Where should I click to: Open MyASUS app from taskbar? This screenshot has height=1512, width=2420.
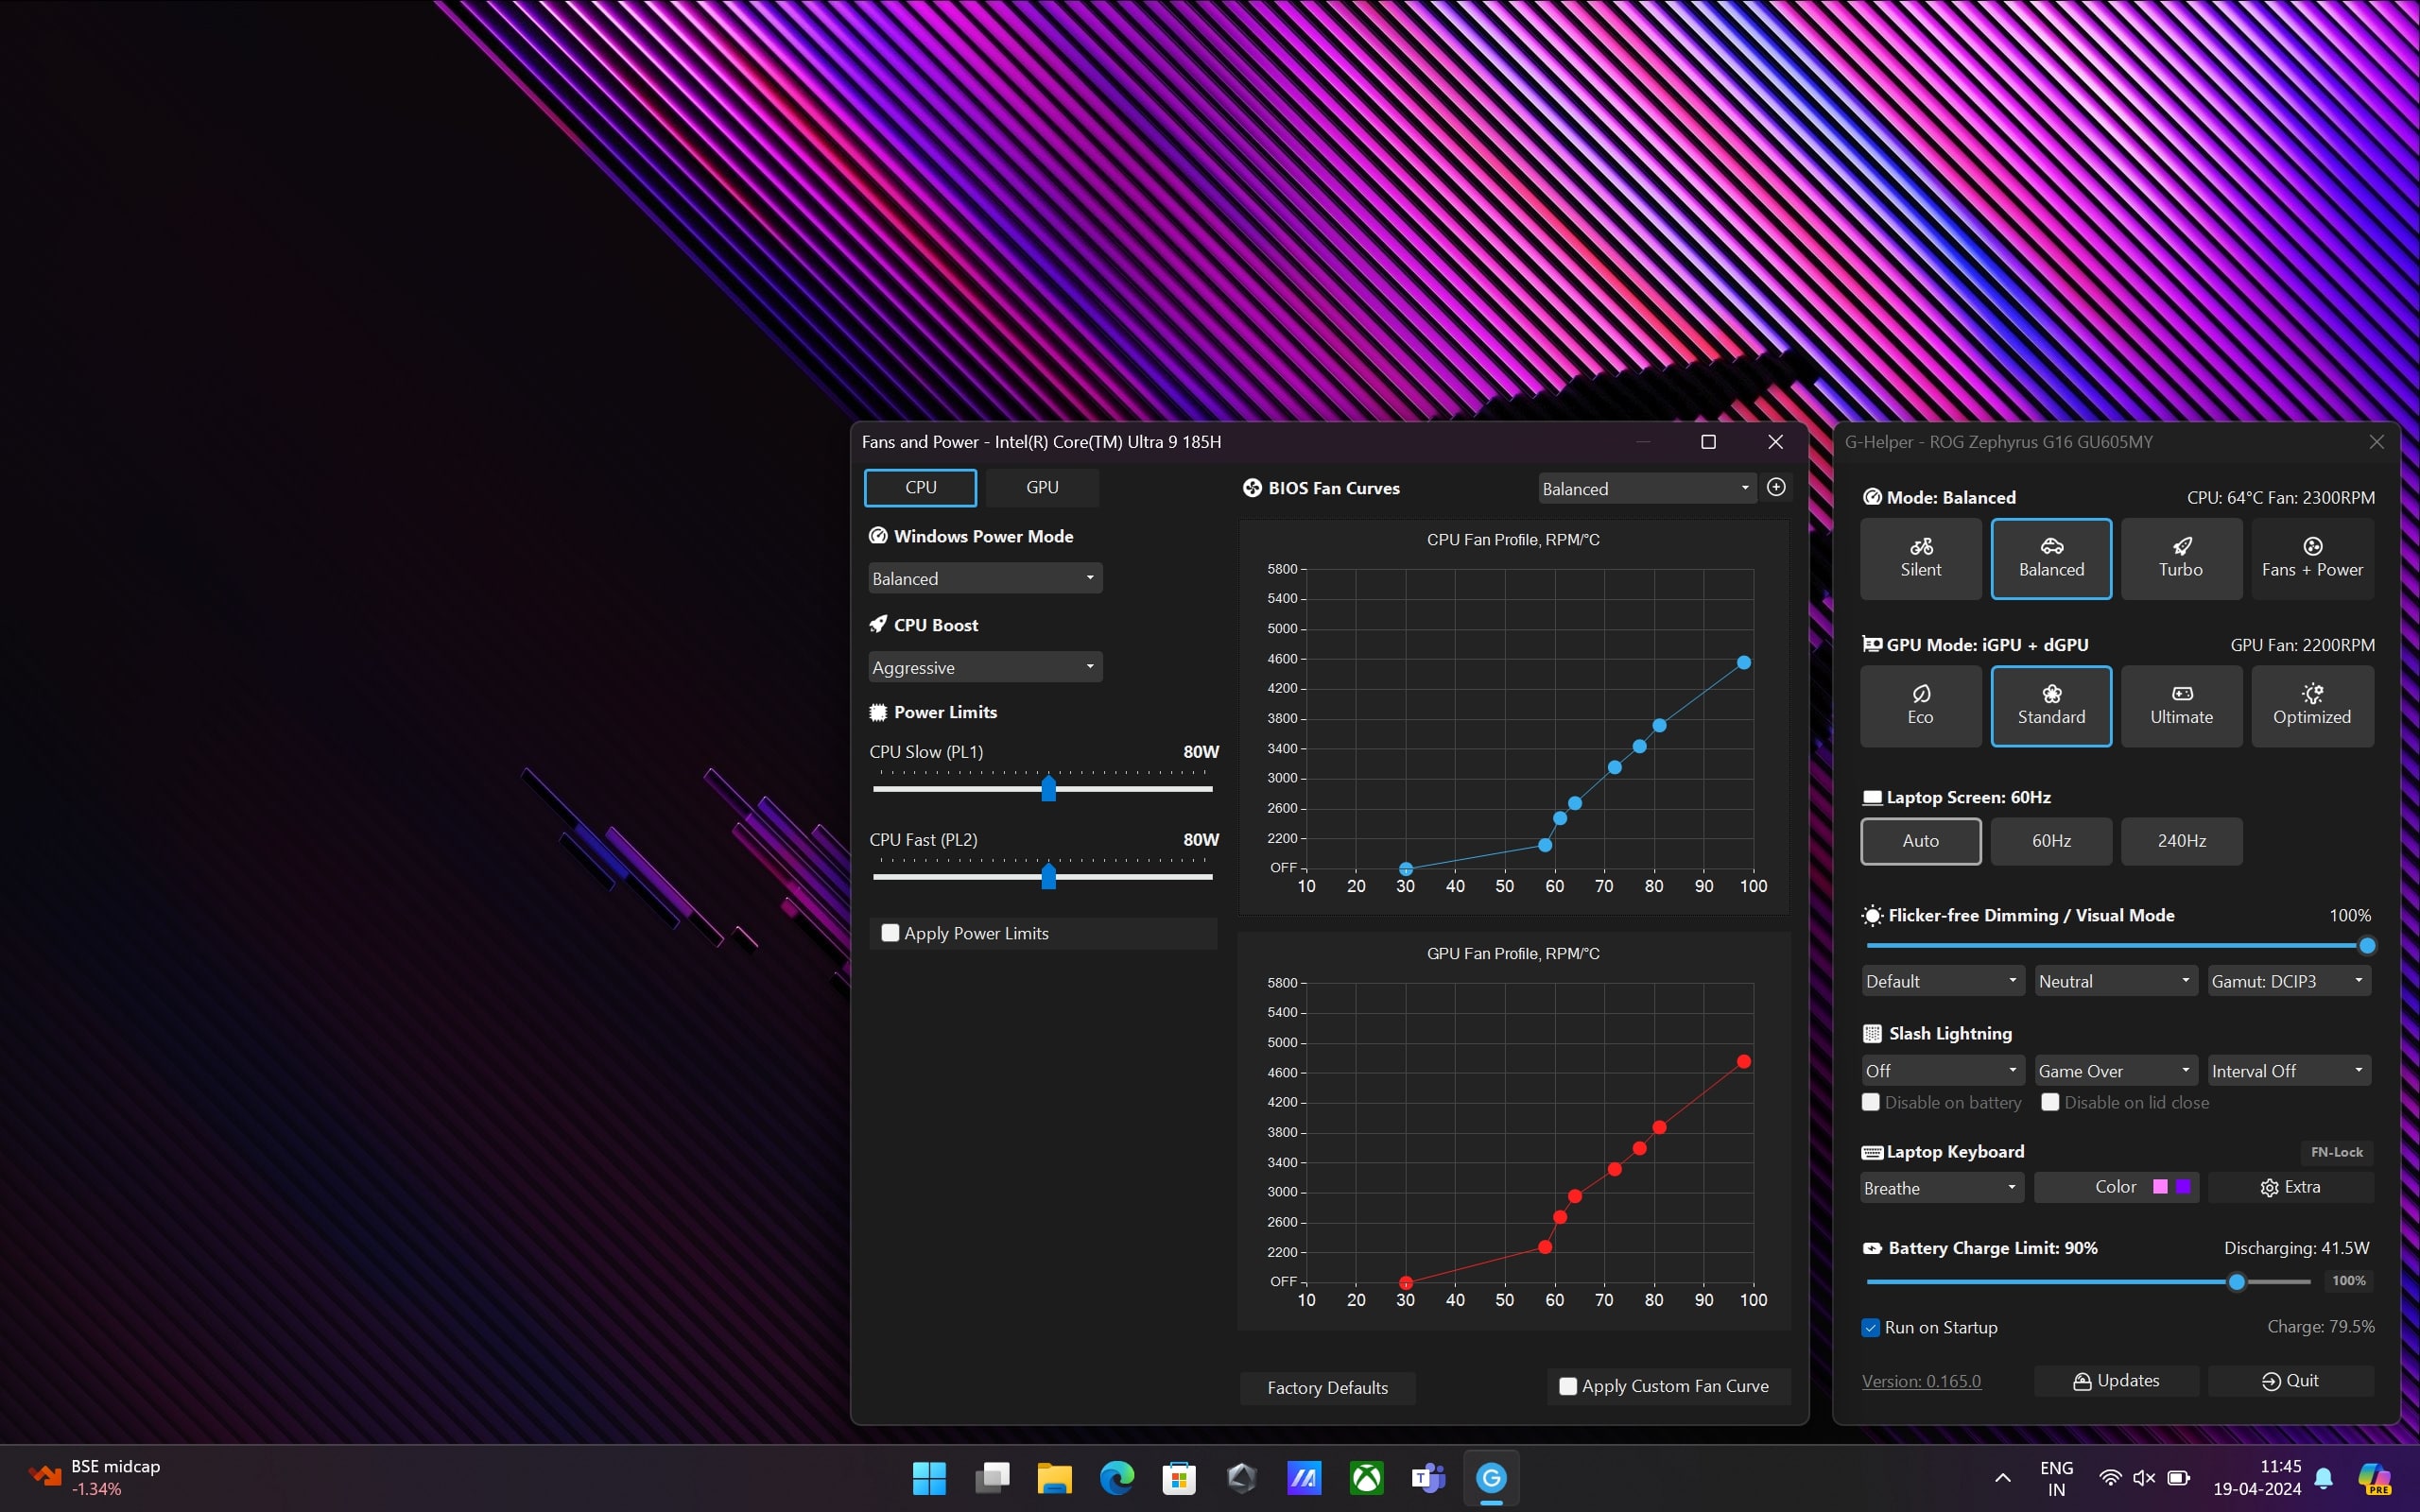[1304, 1478]
